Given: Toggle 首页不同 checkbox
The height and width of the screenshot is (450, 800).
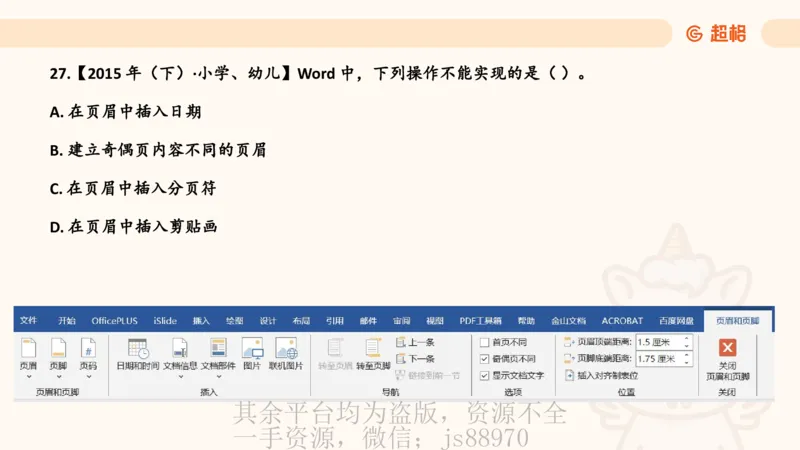Looking at the screenshot, I should coord(484,342).
